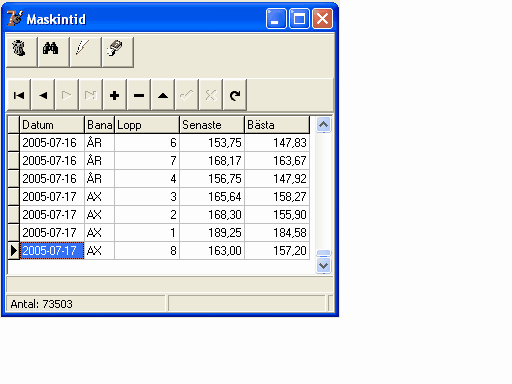The height and width of the screenshot is (384, 512).
Task: Select Lopp cell with value 7
Action: pos(147,161)
